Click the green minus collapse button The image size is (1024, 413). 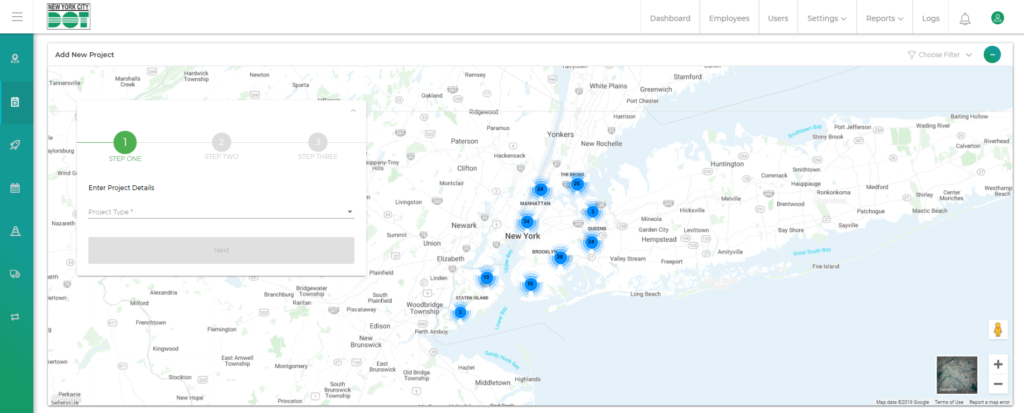(991, 55)
